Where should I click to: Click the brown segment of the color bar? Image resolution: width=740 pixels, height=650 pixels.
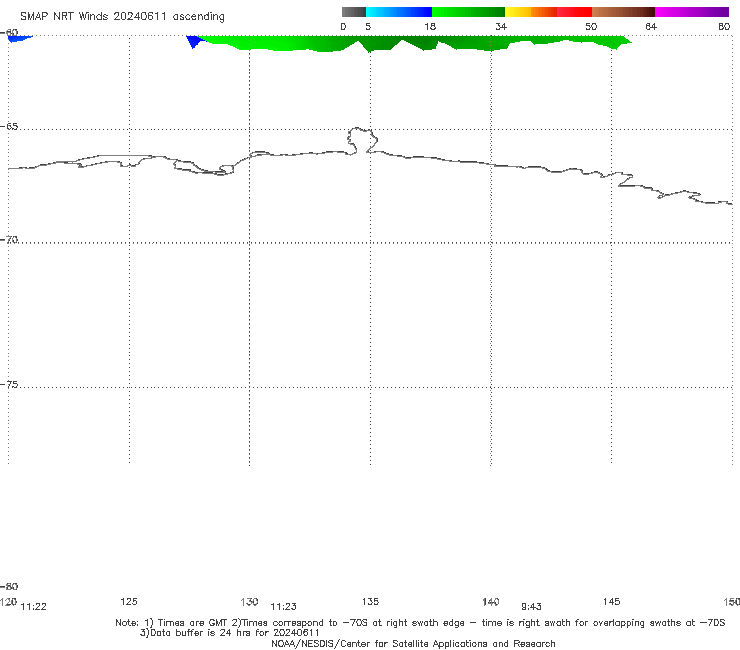coord(623,12)
